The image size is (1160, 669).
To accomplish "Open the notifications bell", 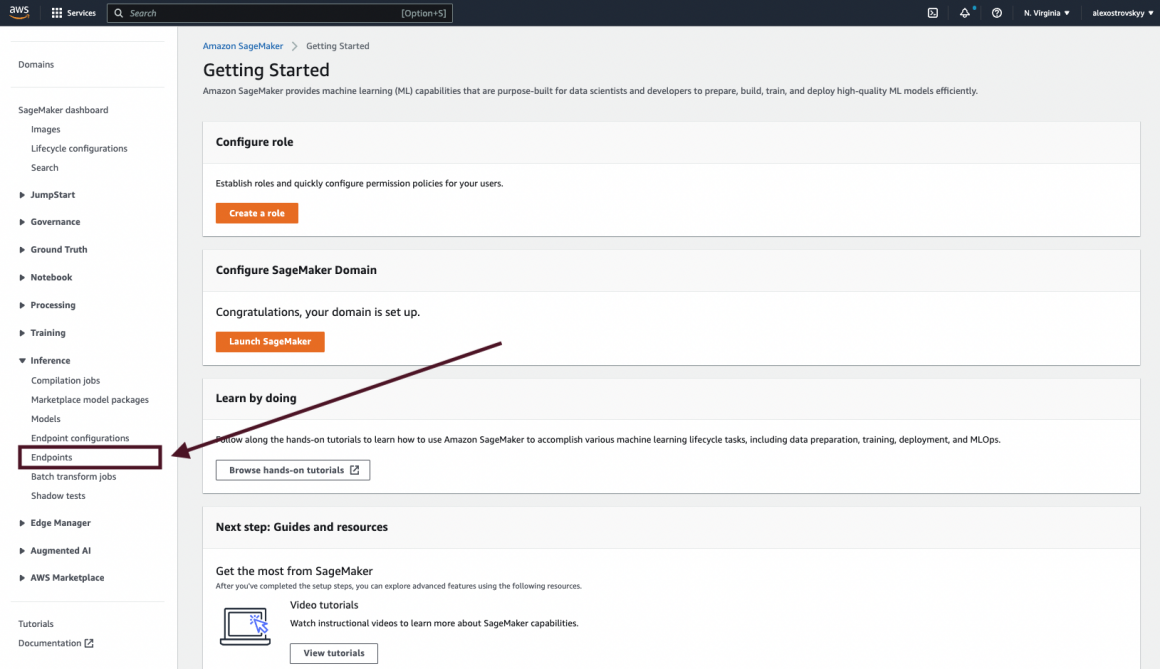I will click(x=964, y=13).
